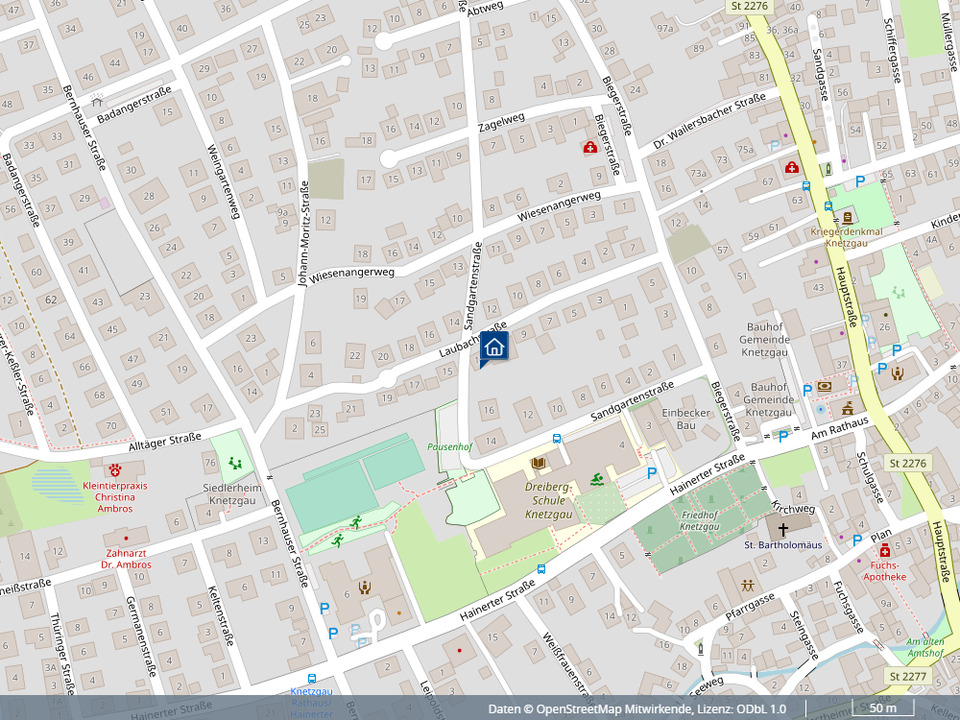
Task: Click the bank icon beside Hauptstraße
Action: [x=823, y=386]
